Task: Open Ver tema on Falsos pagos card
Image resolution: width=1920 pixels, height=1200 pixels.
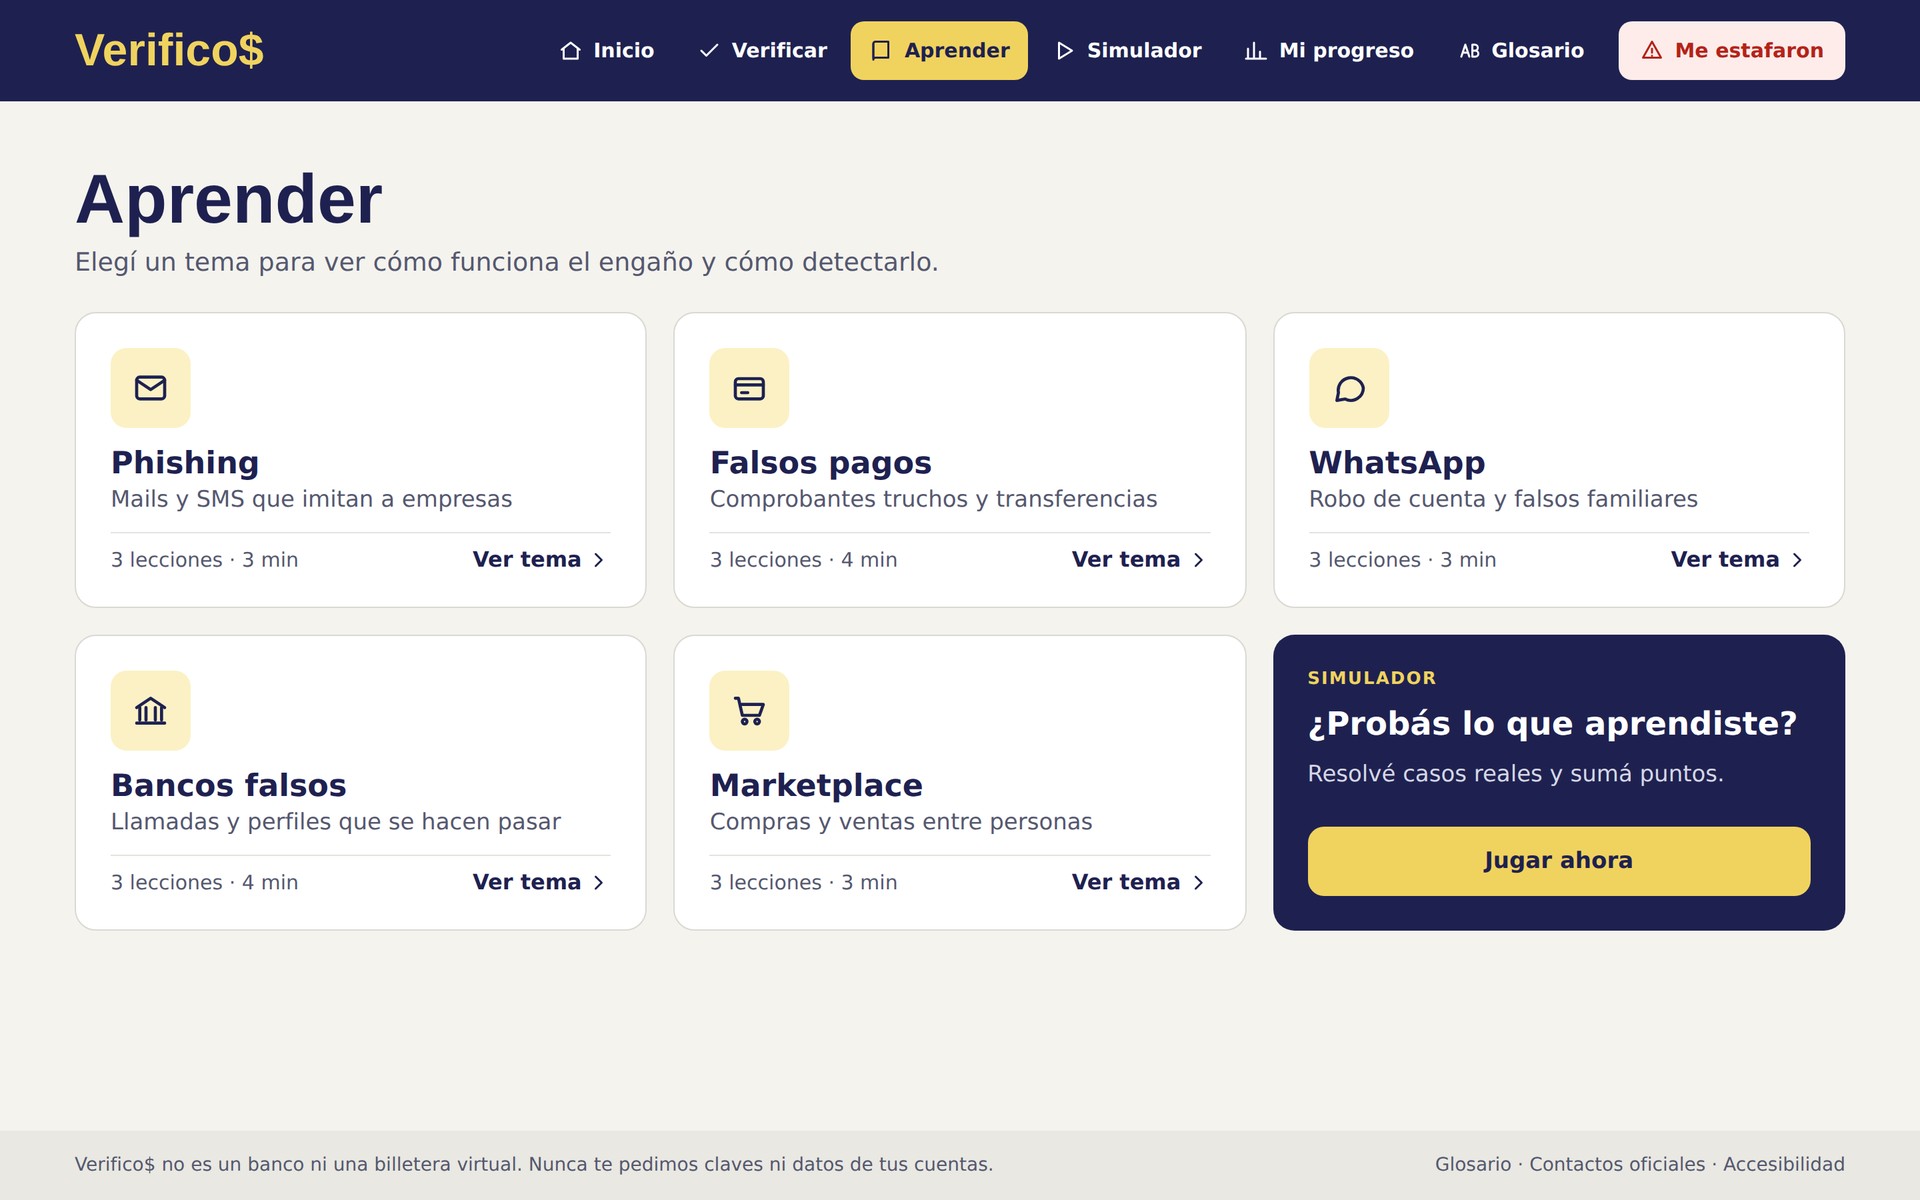Action: click(1138, 560)
